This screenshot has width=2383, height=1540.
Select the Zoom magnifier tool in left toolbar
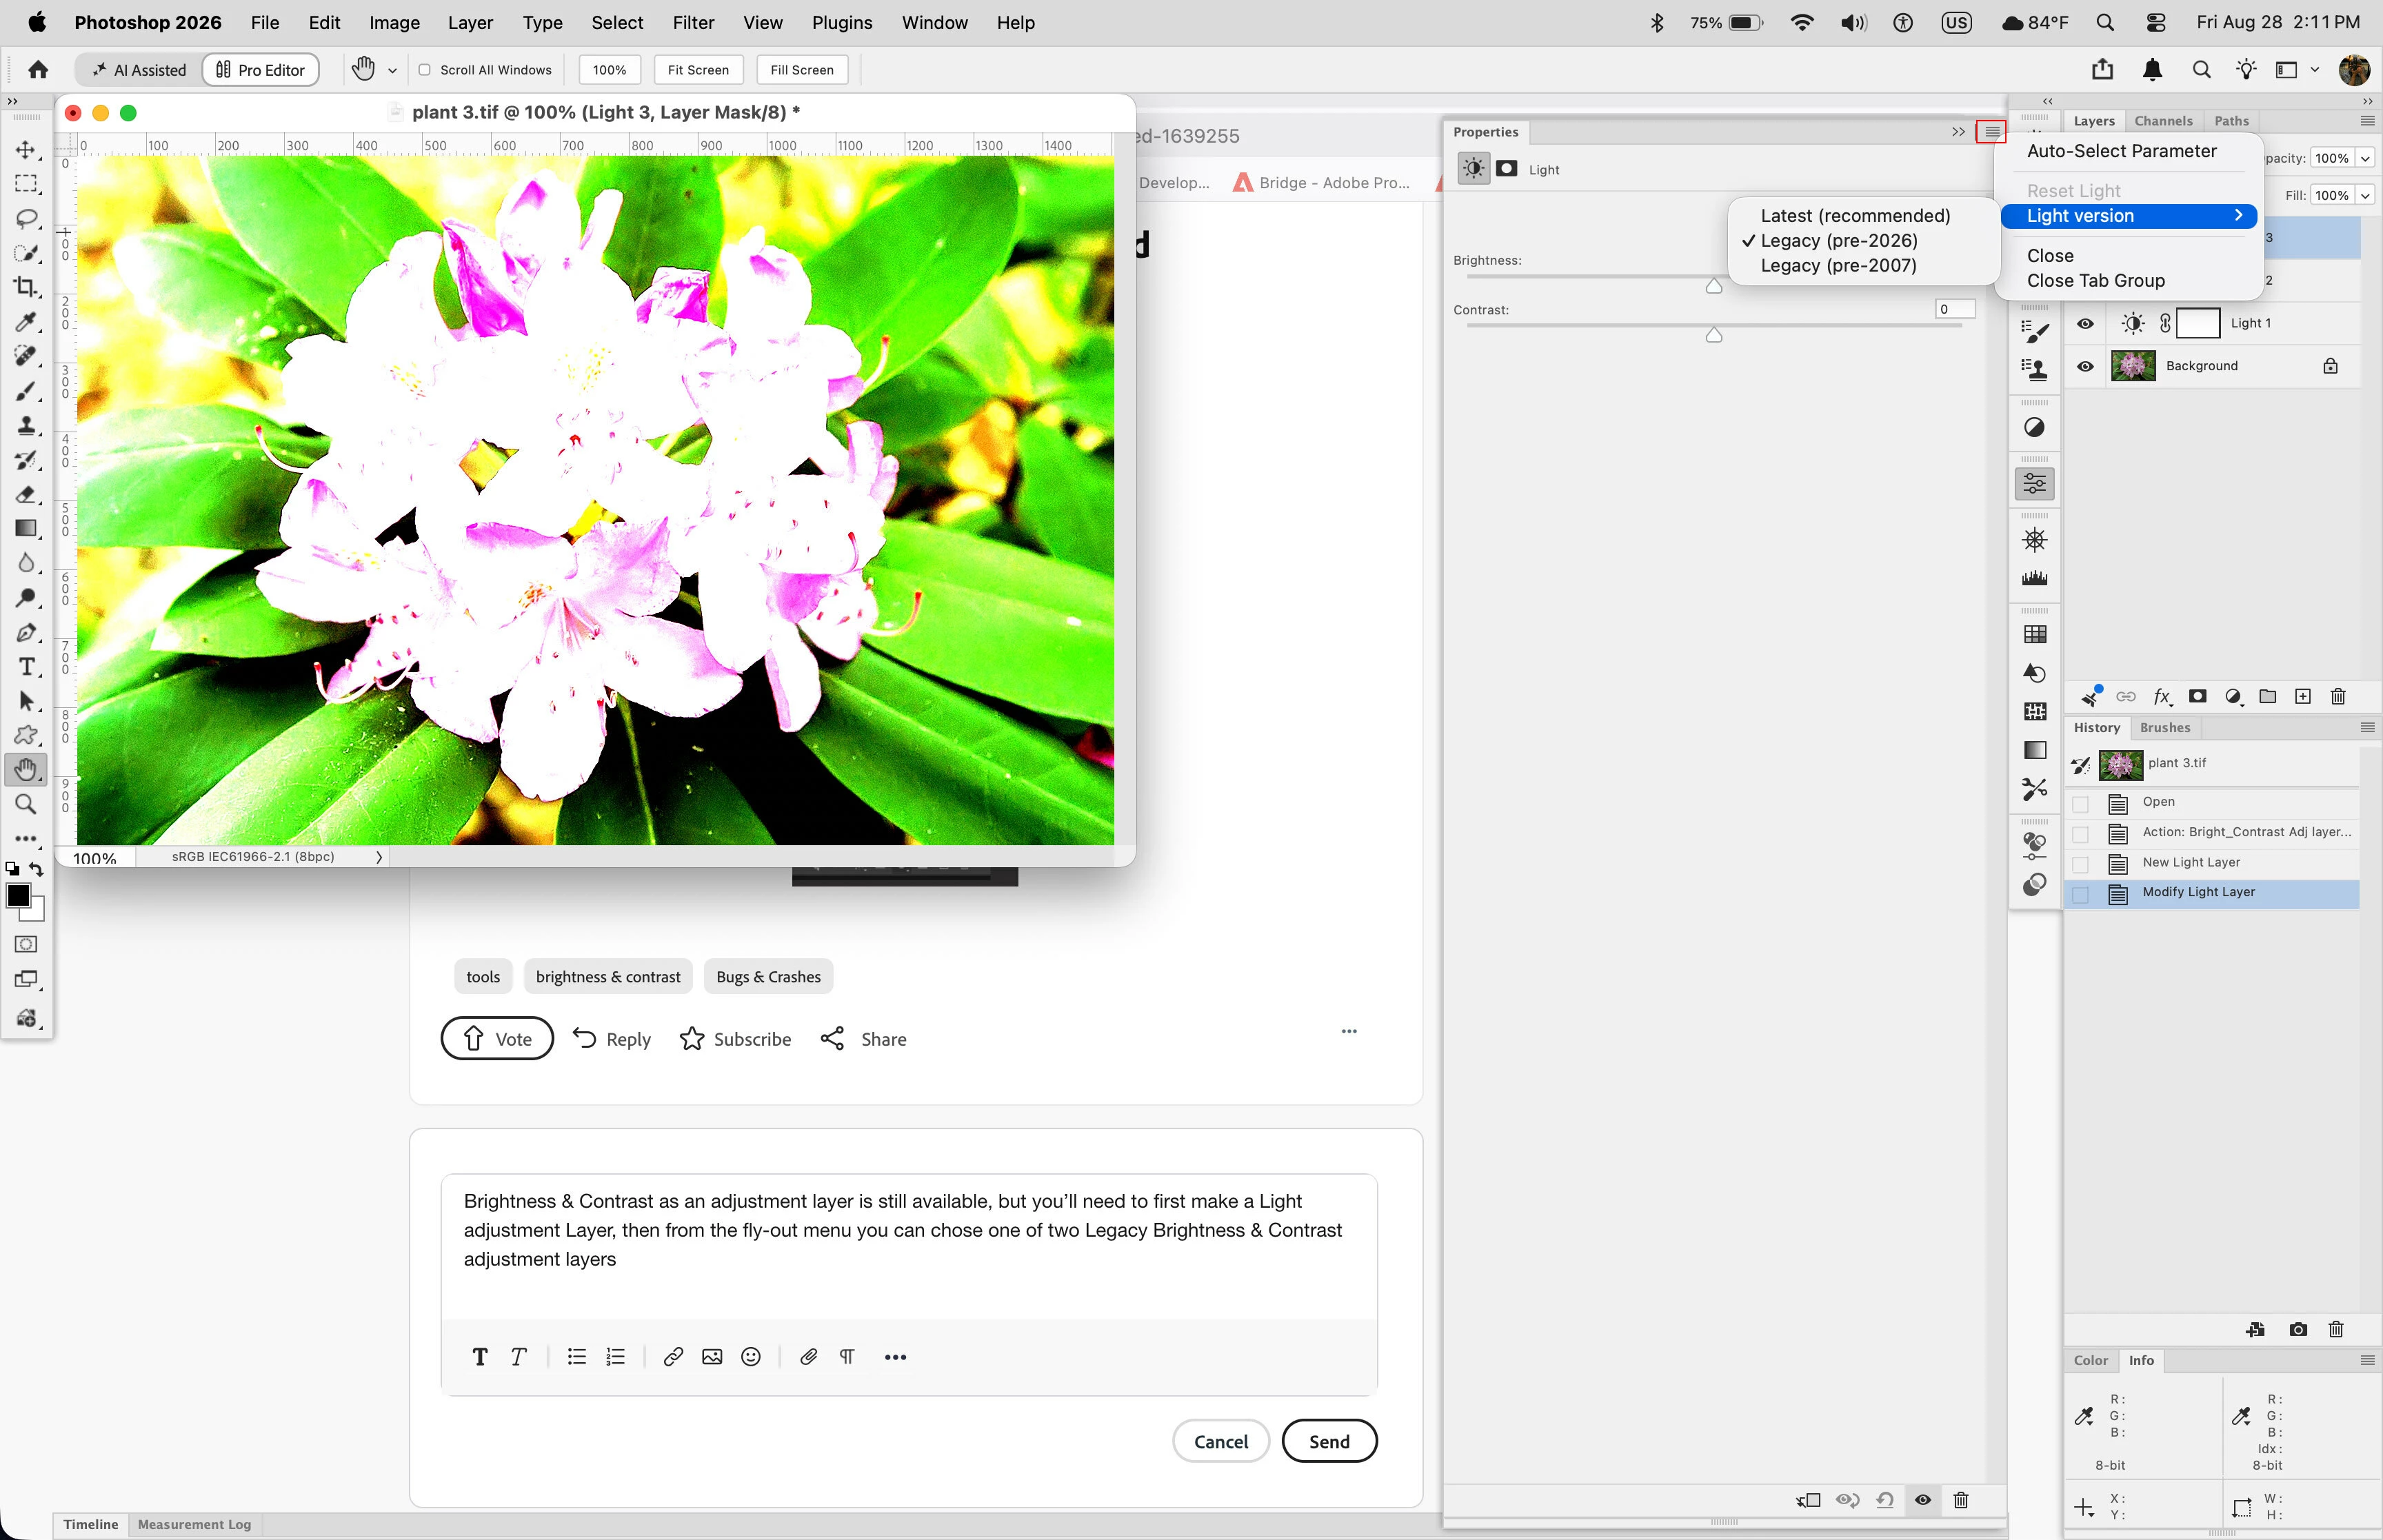point(26,804)
